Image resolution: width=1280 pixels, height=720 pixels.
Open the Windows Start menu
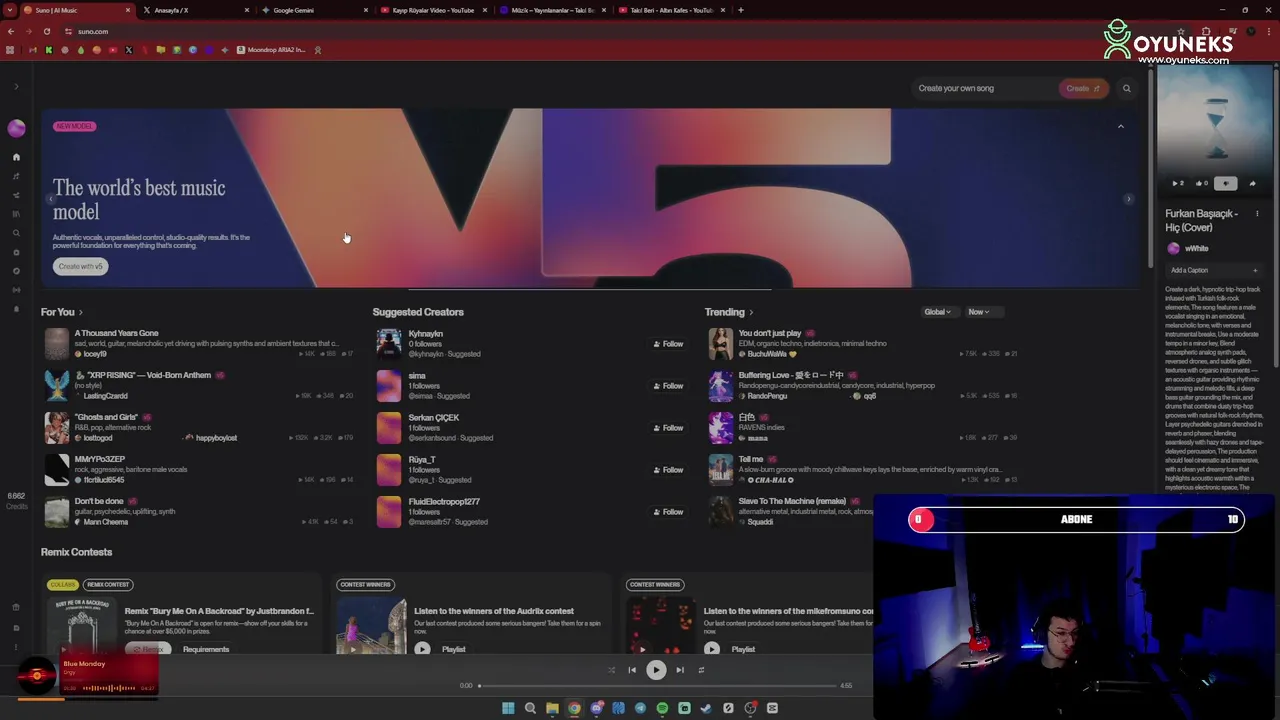click(508, 708)
